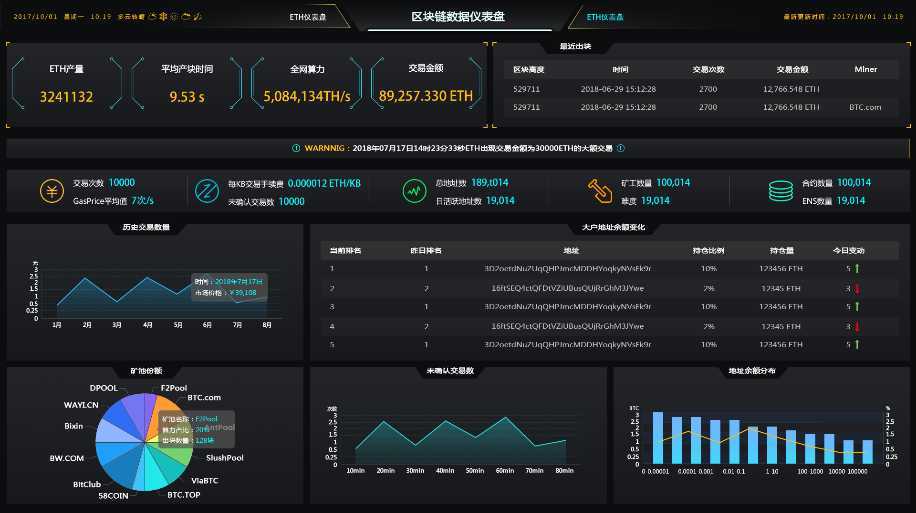Click the blue Z circle icon beside 每KB交易手续费
The height and width of the screenshot is (513, 916).
[x=206, y=191]
